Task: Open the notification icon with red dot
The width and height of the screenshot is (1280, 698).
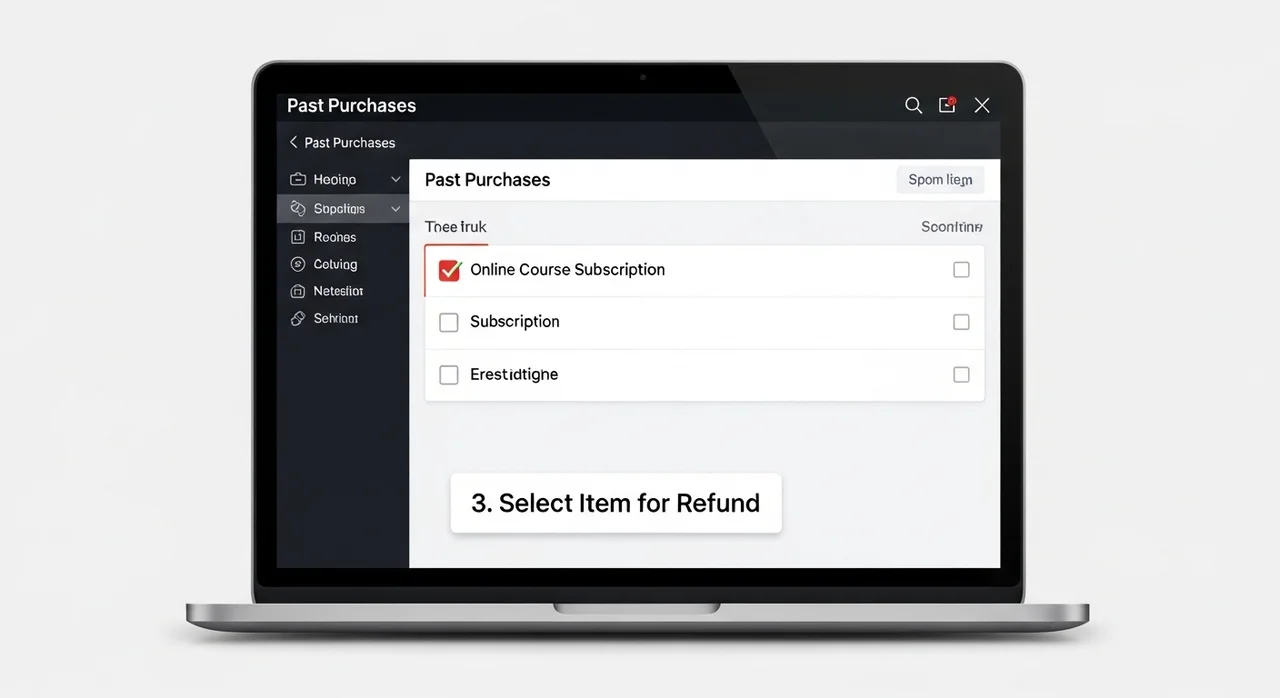Action: tap(946, 105)
